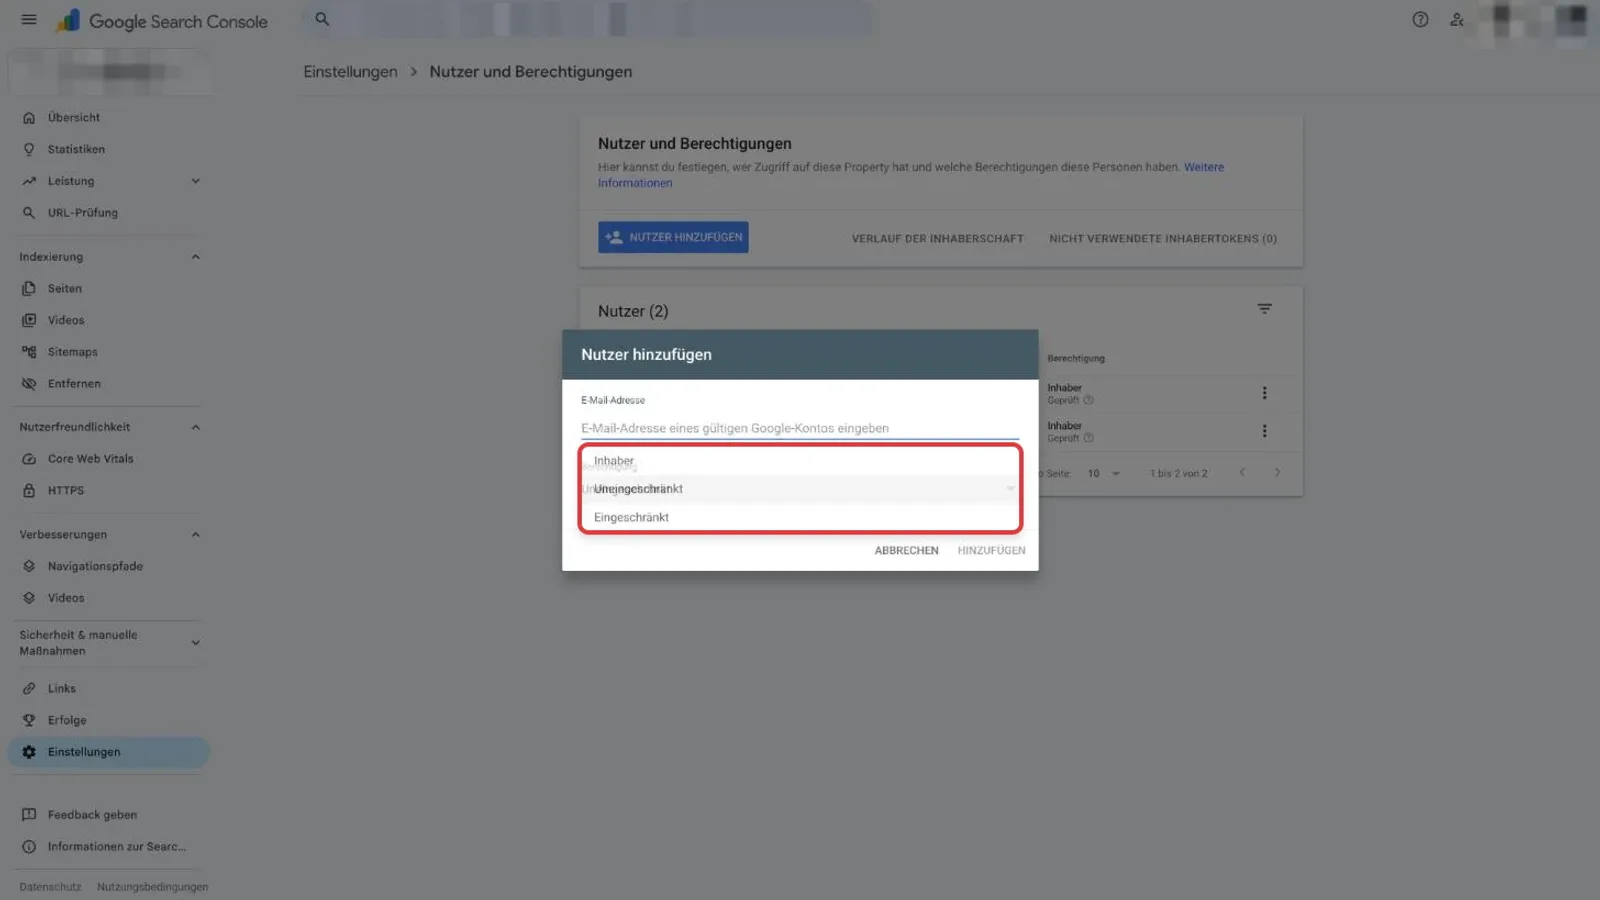This screenshot has height=900, width=1600.
Task: Click the Nutzer hinzufügen blue button
Action: tap(673, 237)
